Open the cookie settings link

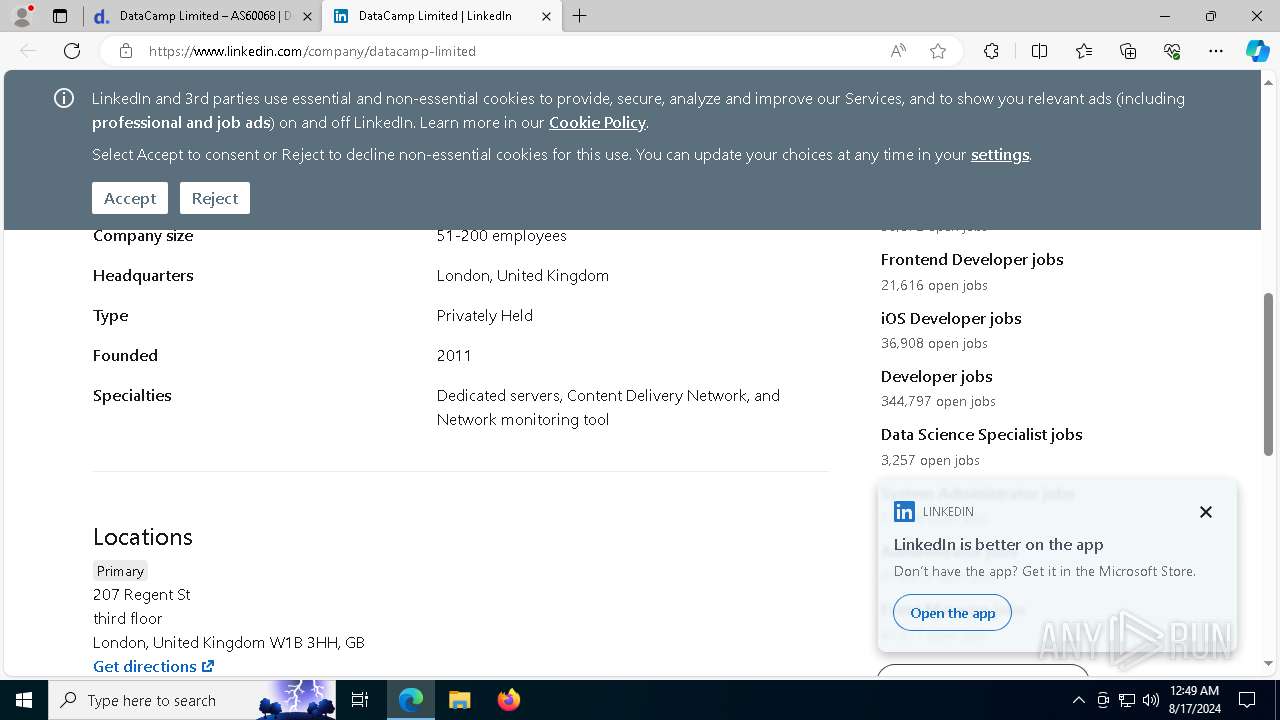(x=1000, y=154)
